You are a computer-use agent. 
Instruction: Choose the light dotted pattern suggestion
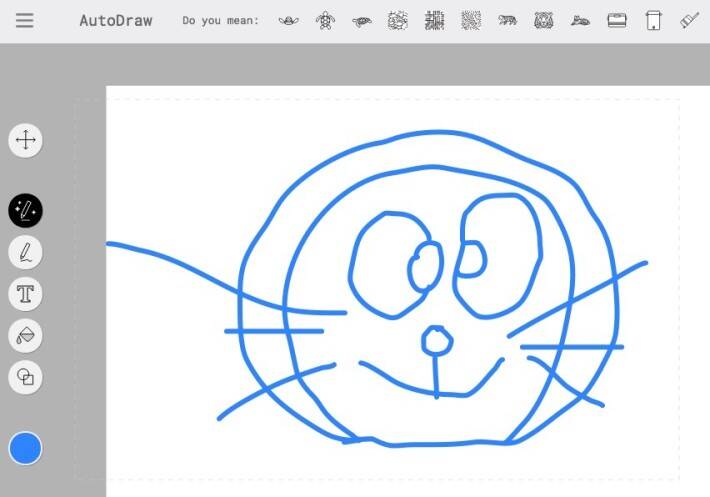pos(471,20)
